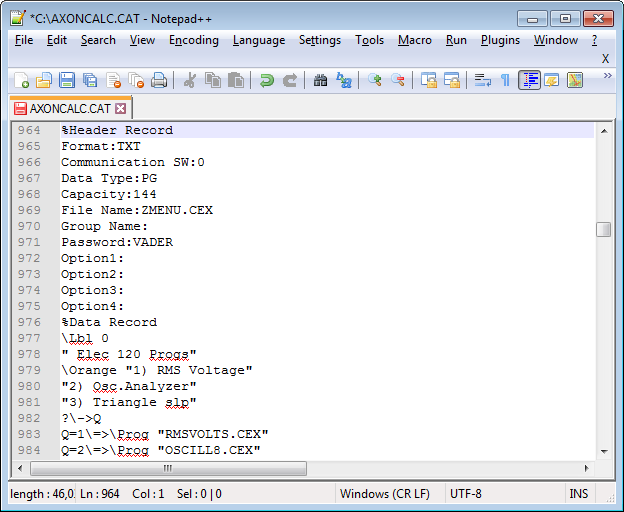Open the Encoding menu
Viewport: 624px width, 512px height.
click(x=194, y=40)
